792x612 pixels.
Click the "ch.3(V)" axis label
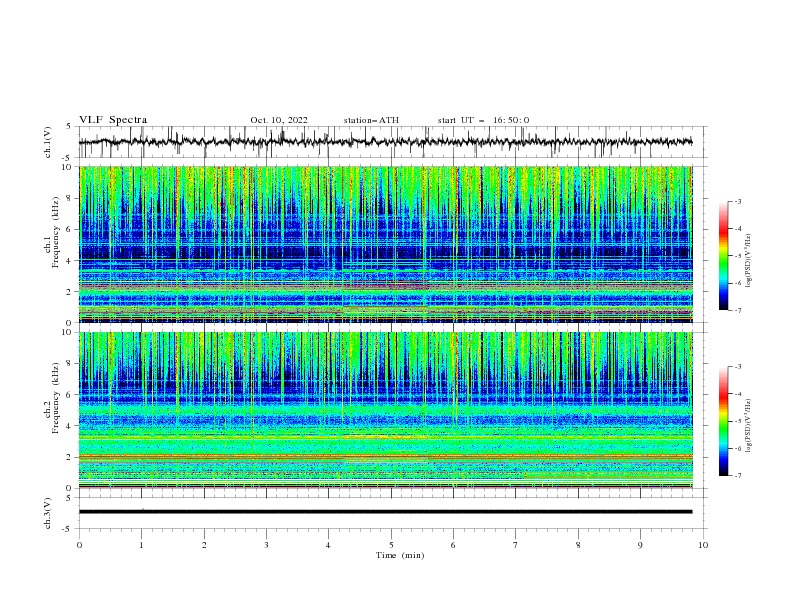(48, 513)
